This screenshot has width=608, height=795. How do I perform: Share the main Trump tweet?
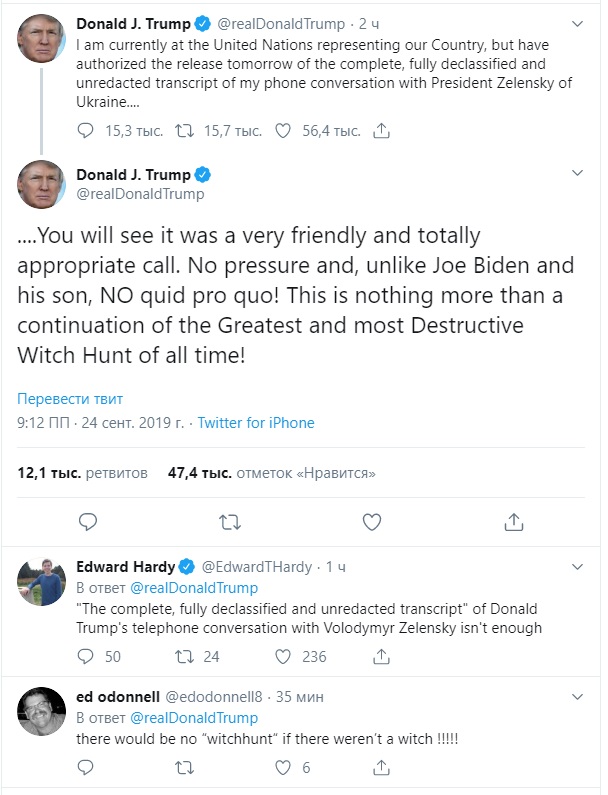pyautogui.click(x=514, y=521)
